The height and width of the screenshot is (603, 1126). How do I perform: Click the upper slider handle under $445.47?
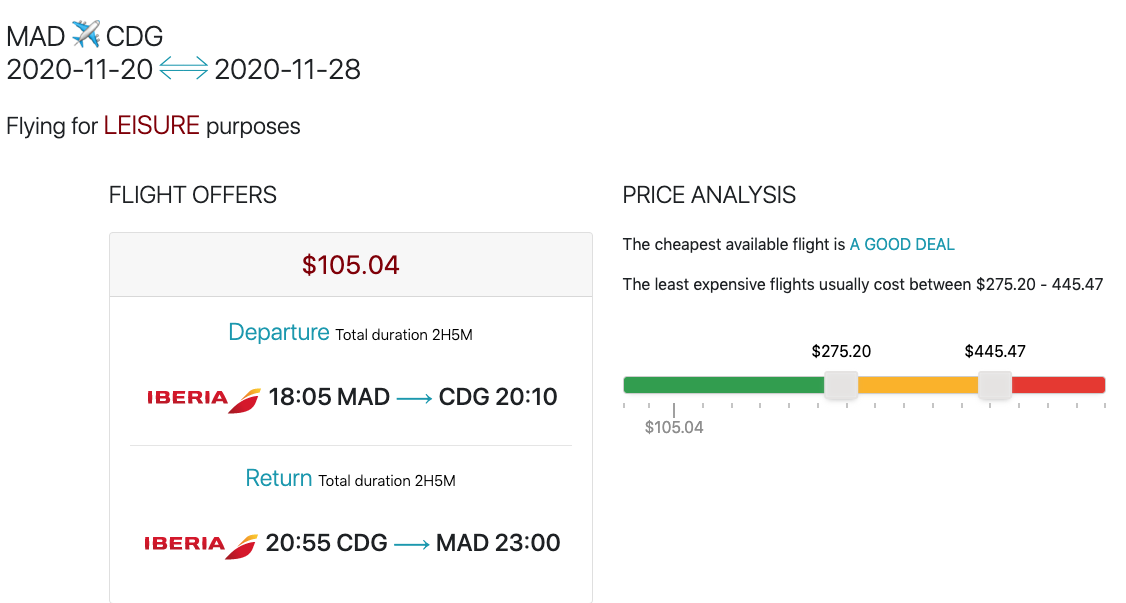click(994, 385)
